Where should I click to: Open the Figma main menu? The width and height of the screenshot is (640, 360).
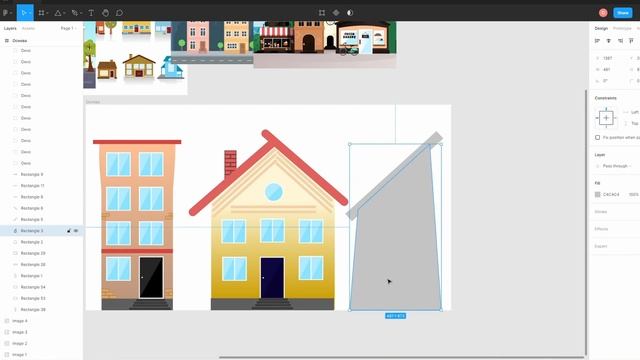pos(6,13)
